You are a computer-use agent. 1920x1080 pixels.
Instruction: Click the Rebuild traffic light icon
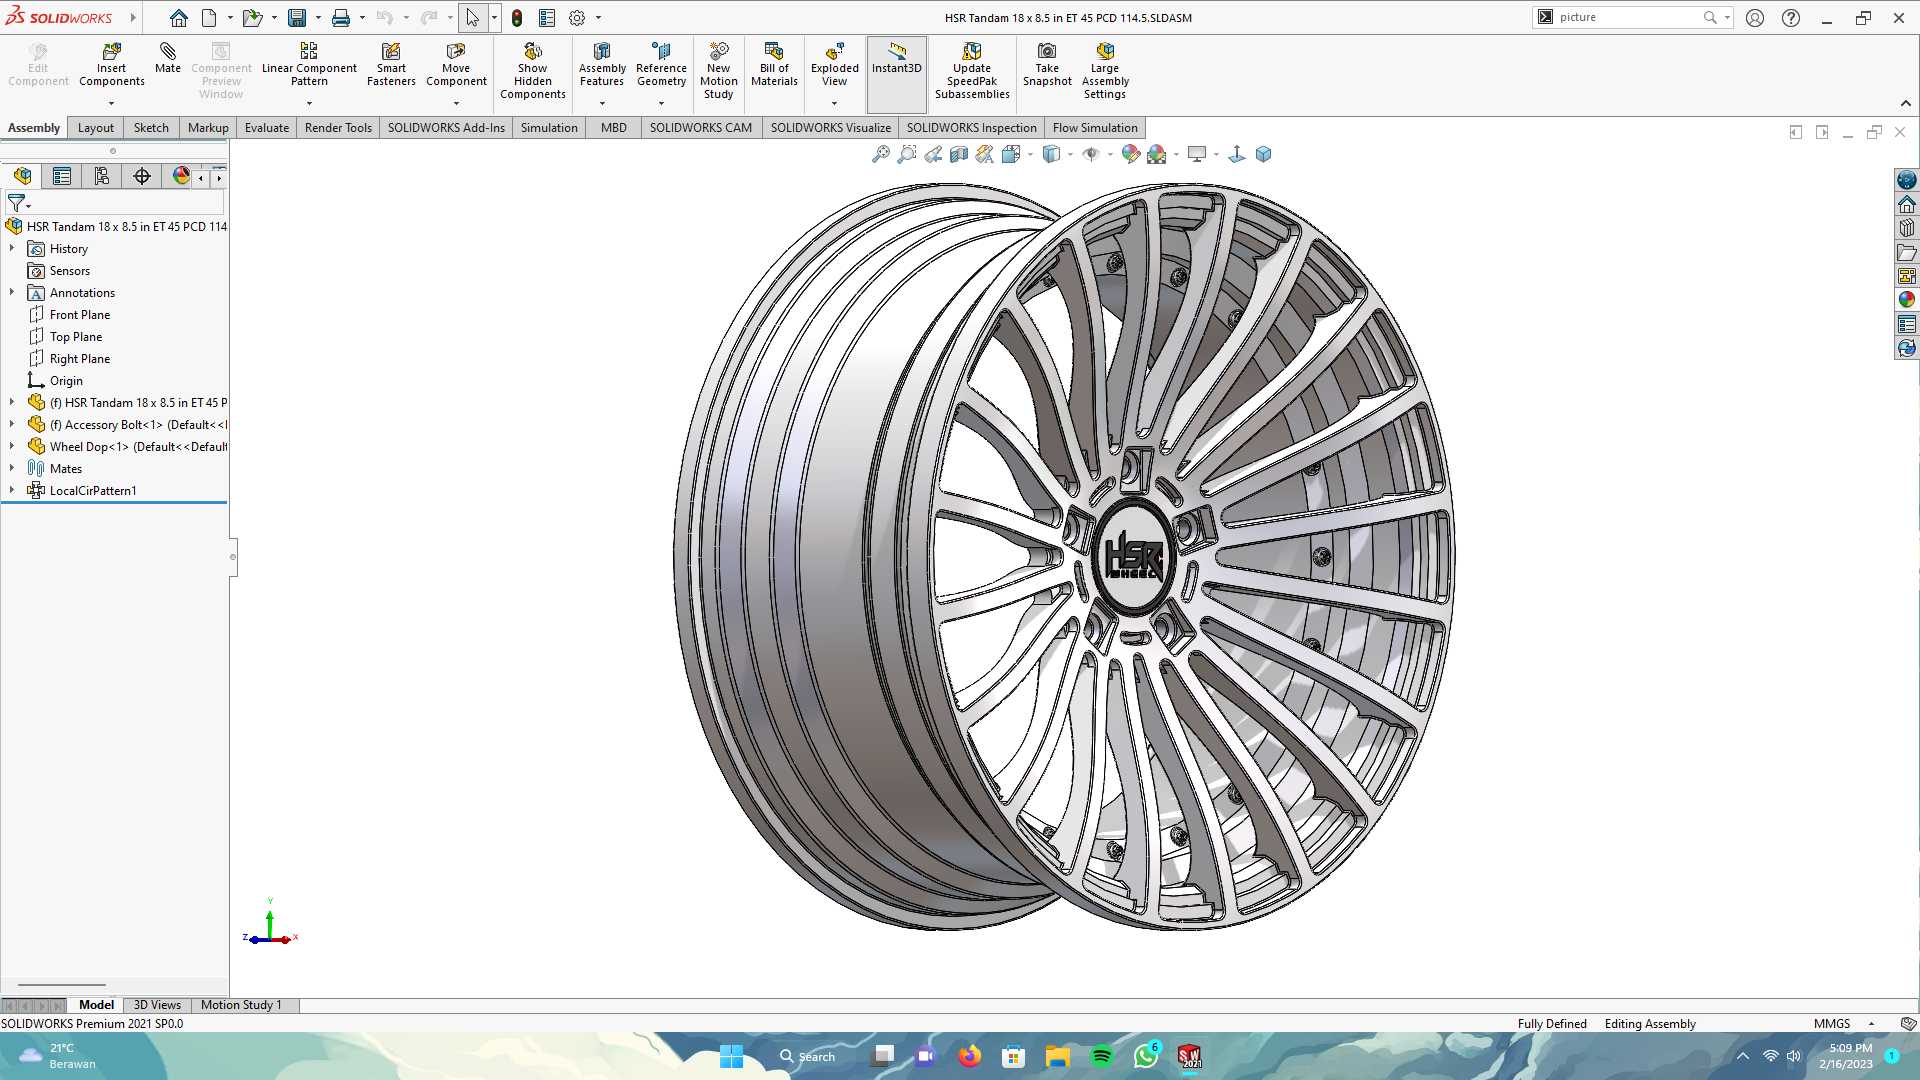pyautogui.click(x=517, y=18)
